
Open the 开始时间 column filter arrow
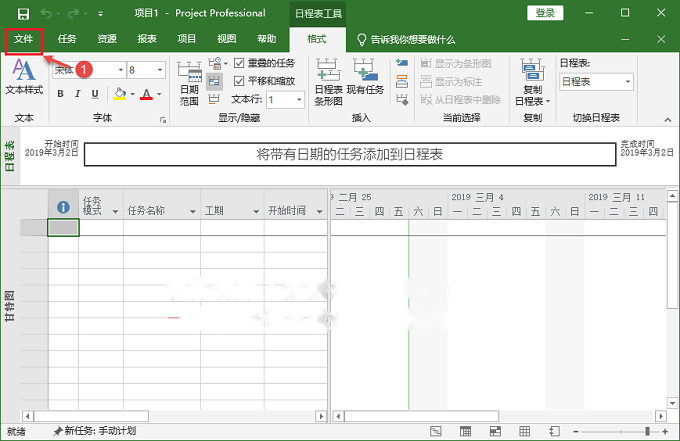coord(320,212)
